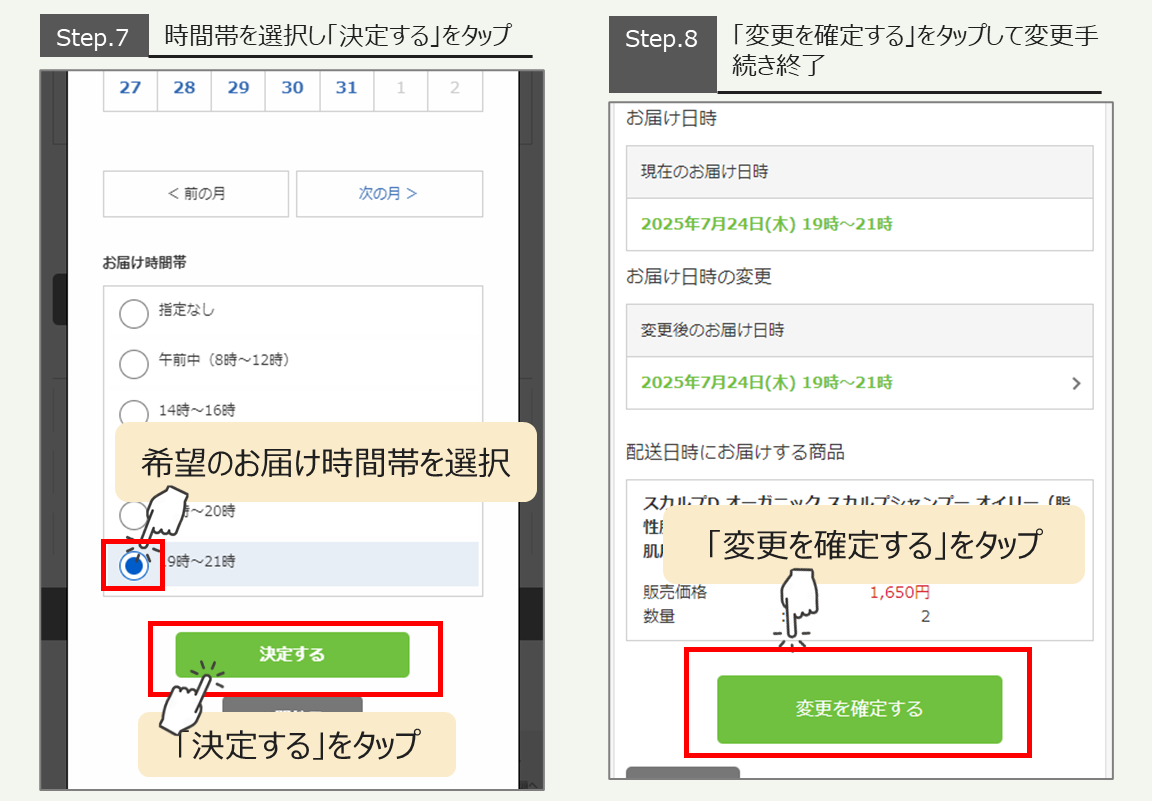
Task: Tap the green 決定する button
Action: coord(292,655)
